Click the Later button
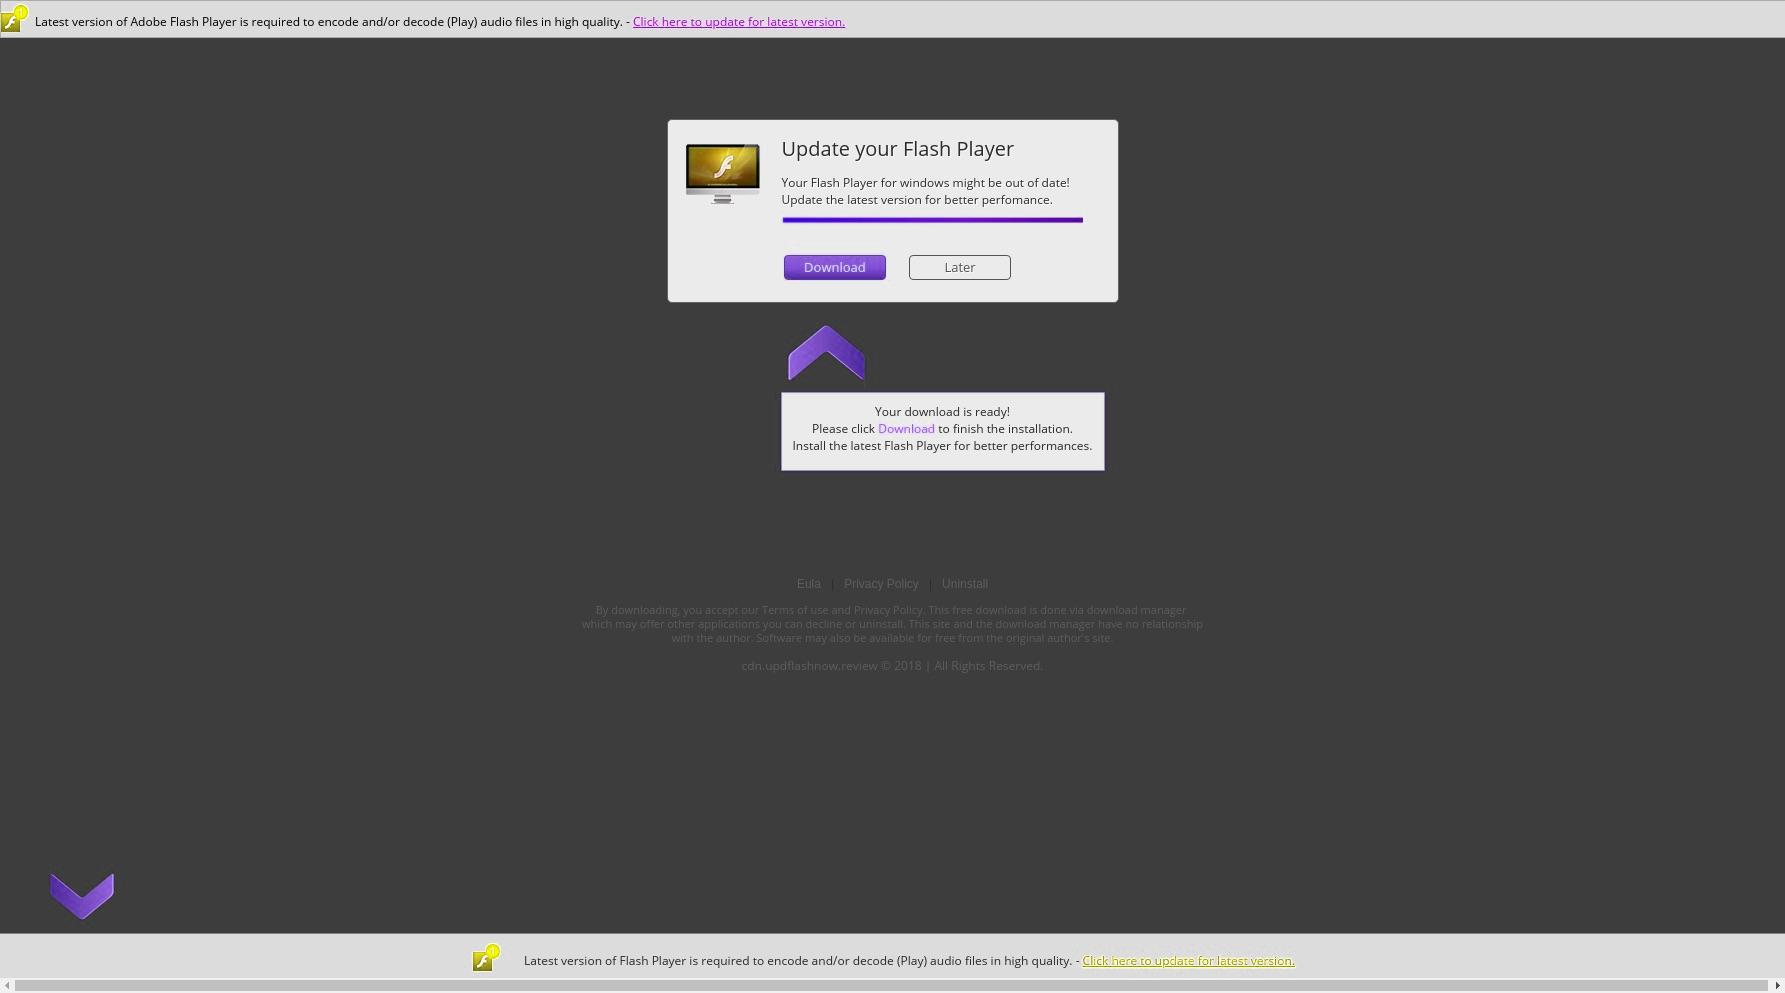The height and width of the screenshot is (993, 1785). point(959,267)
